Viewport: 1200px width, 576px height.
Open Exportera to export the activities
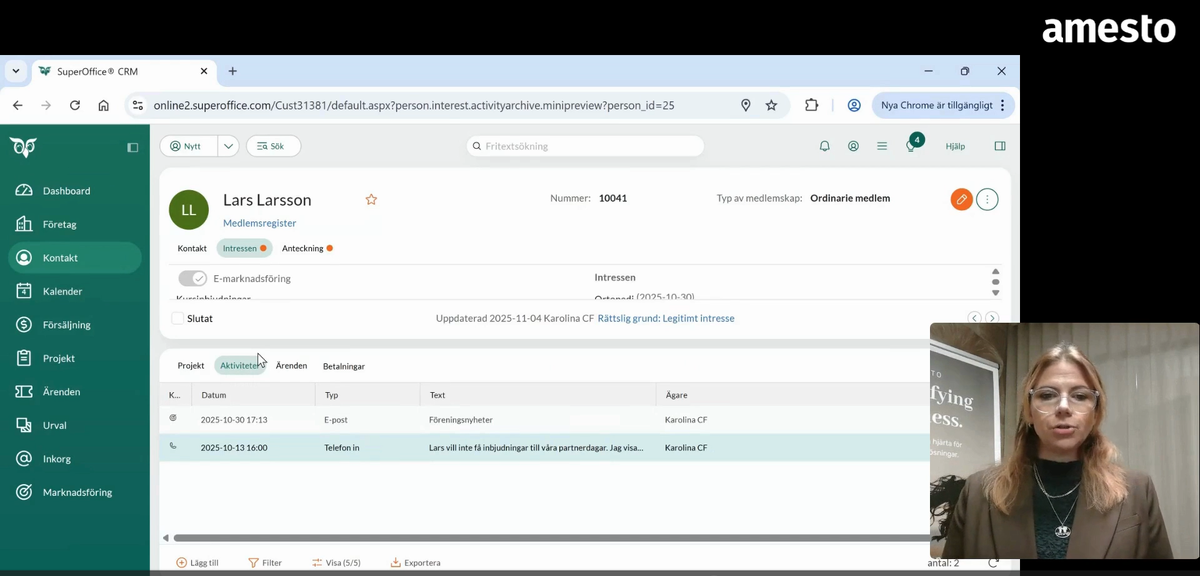[x=415, y=562]
